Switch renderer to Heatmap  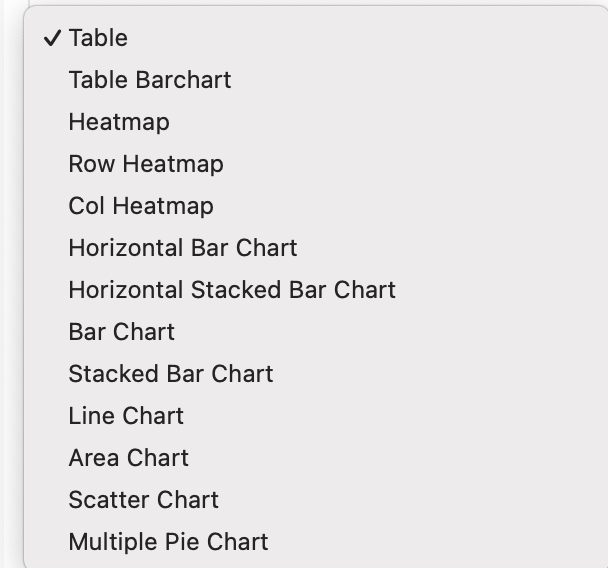click(x=119, y=122)
